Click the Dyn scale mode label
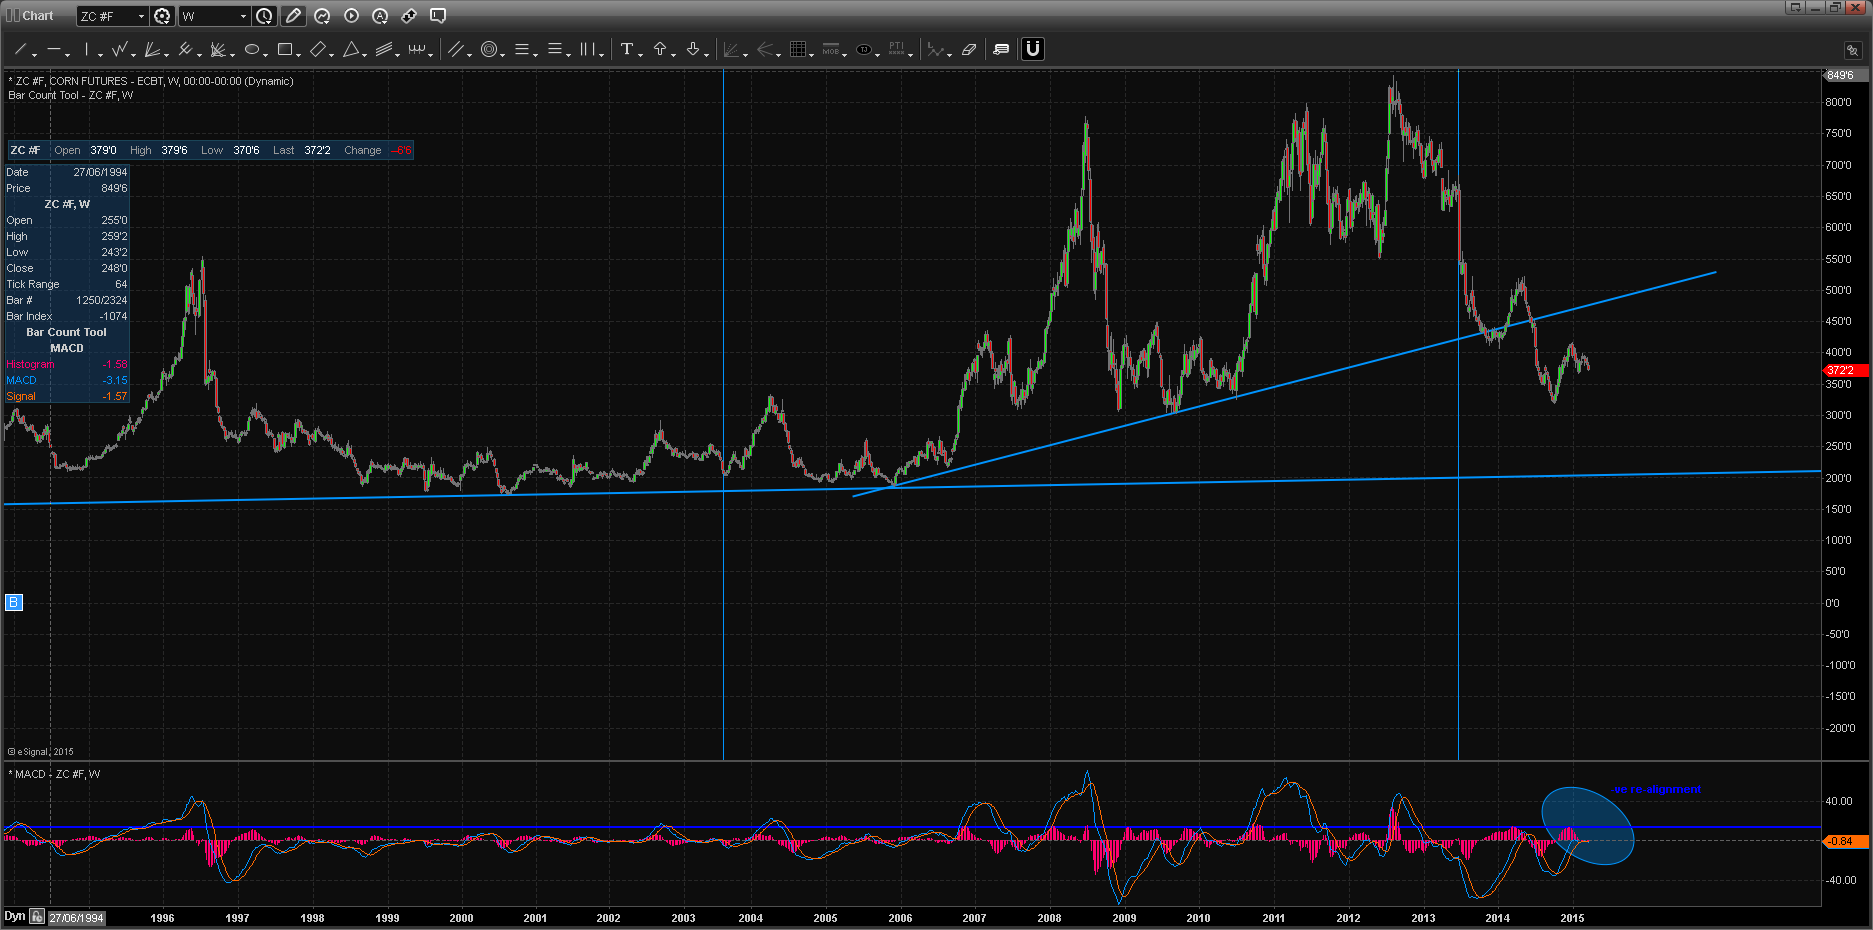 14,916
